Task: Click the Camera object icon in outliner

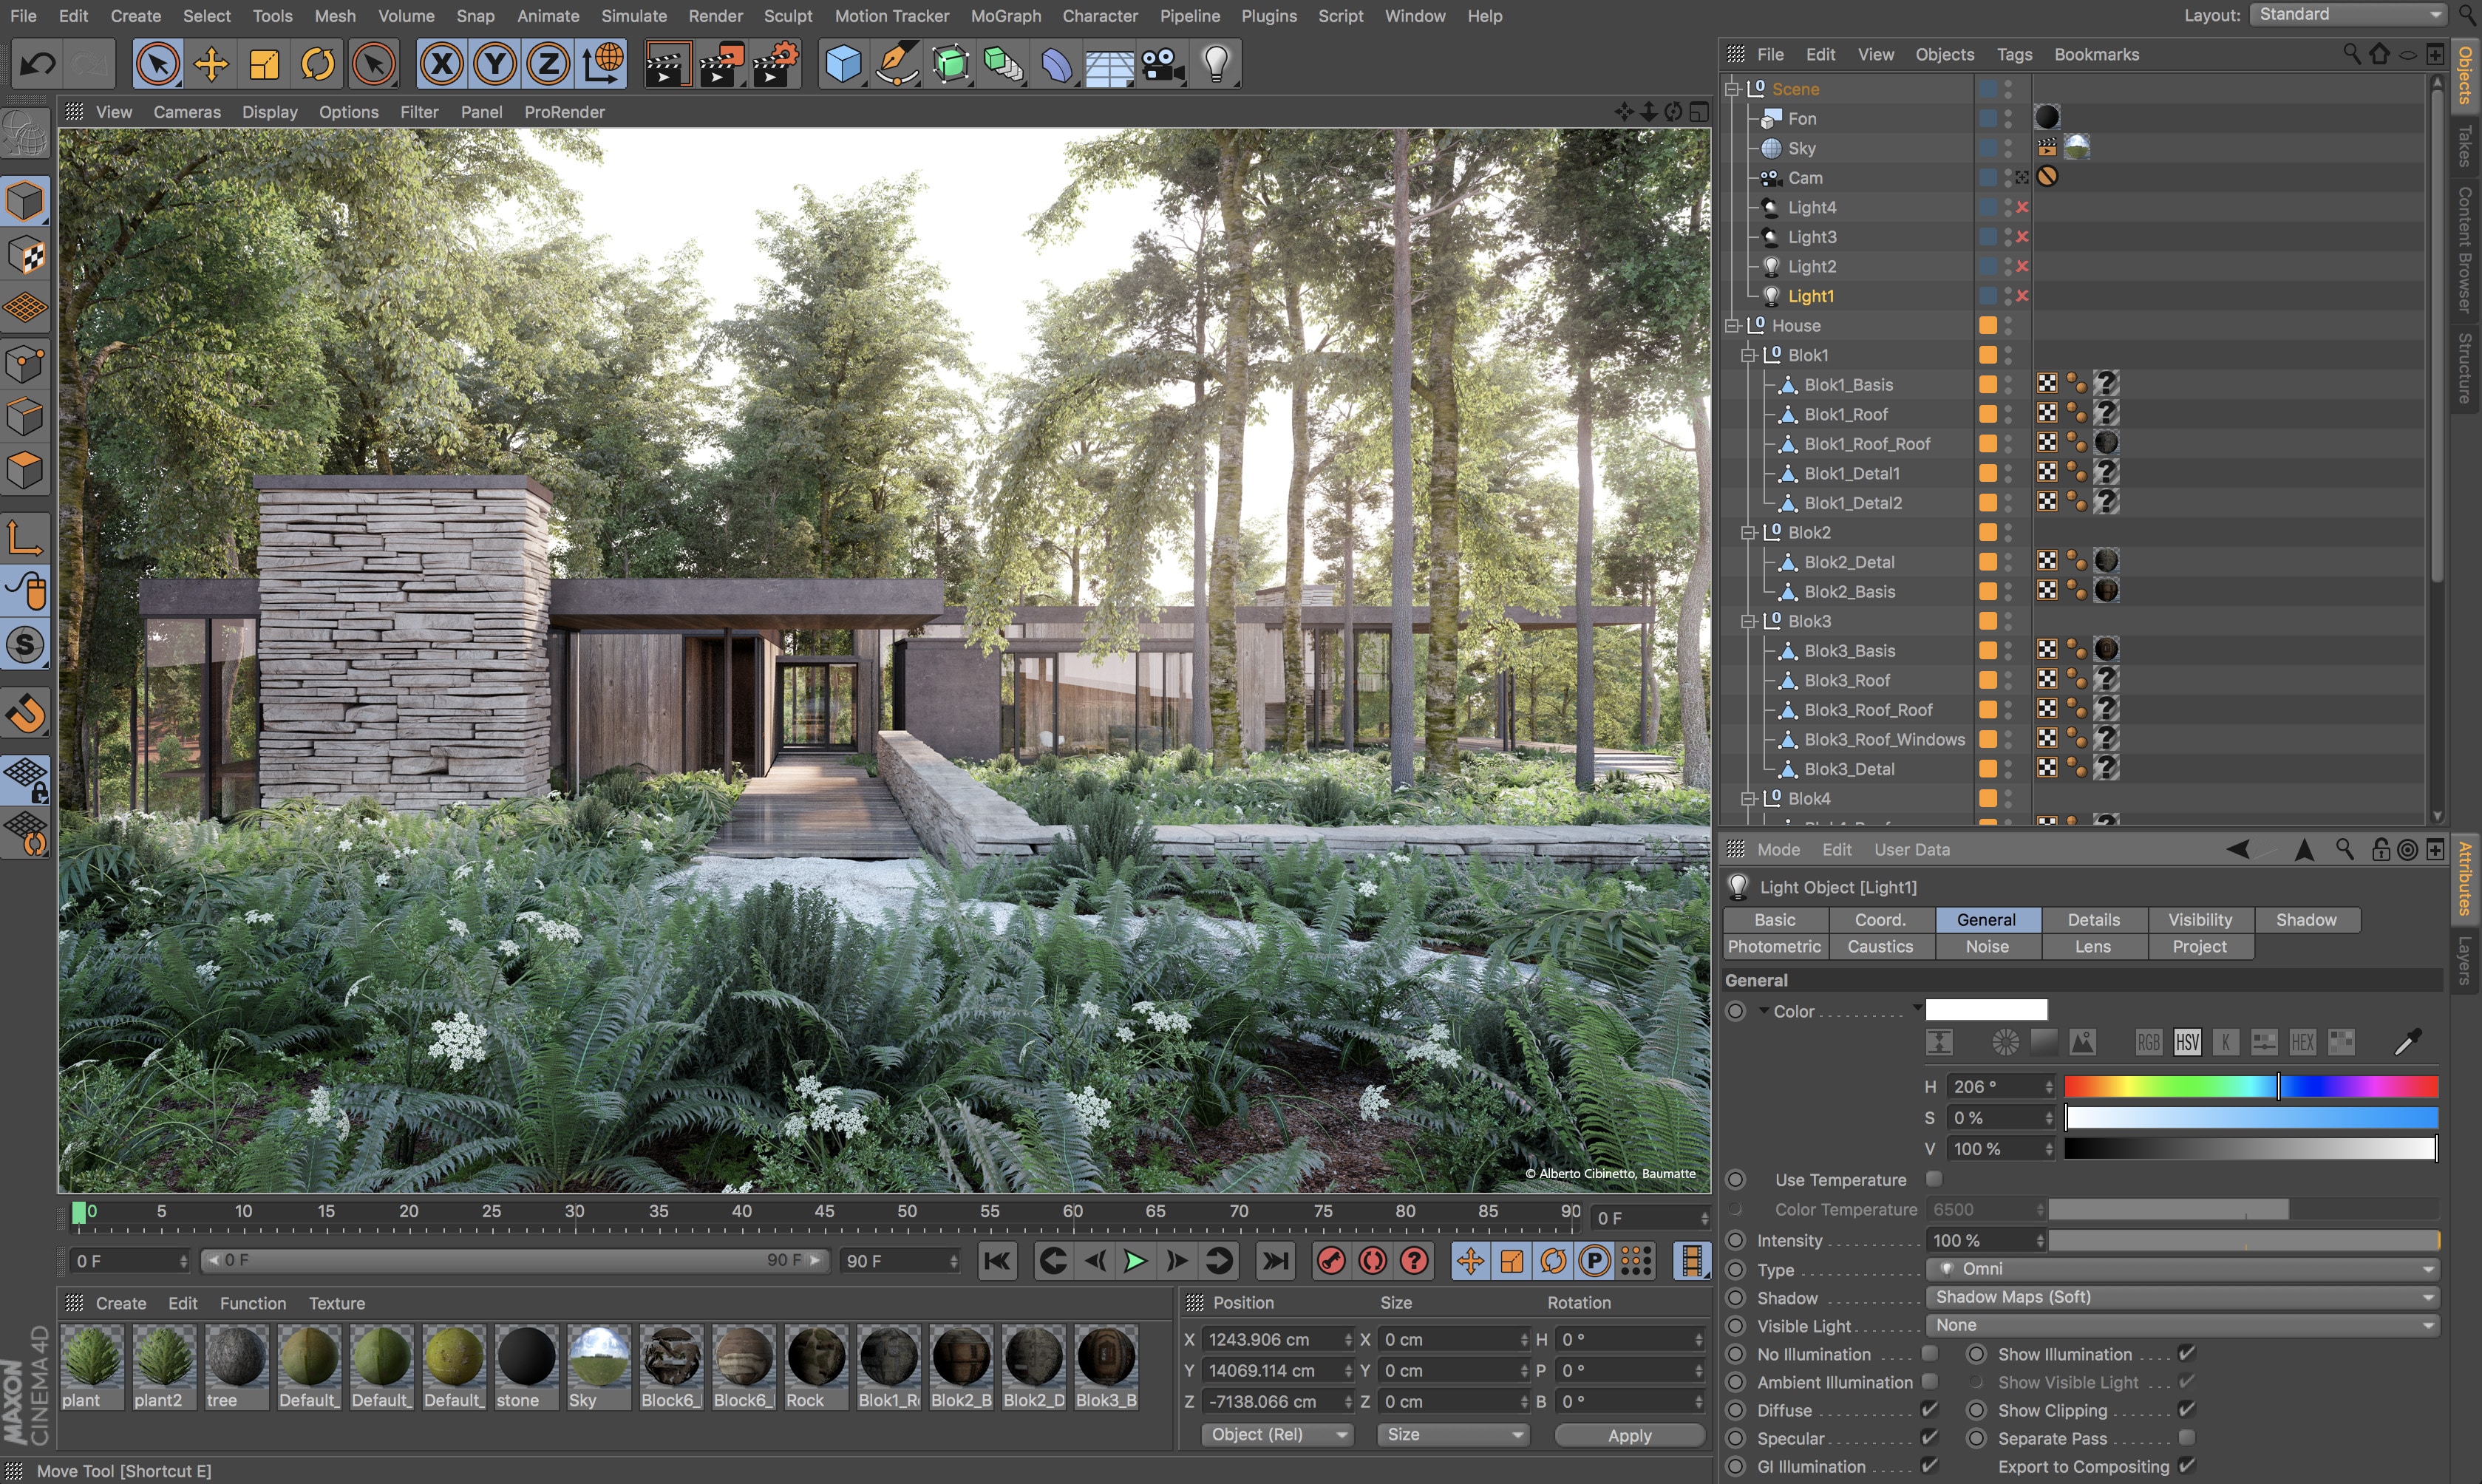Action: [x=1770, y=177]
